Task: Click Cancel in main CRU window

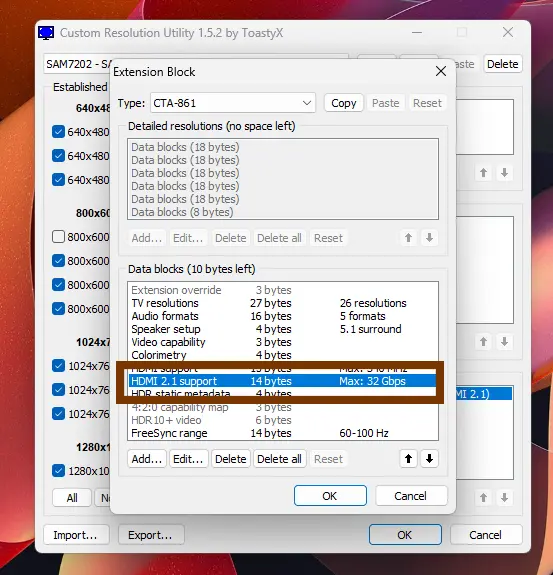Action: 486,535
